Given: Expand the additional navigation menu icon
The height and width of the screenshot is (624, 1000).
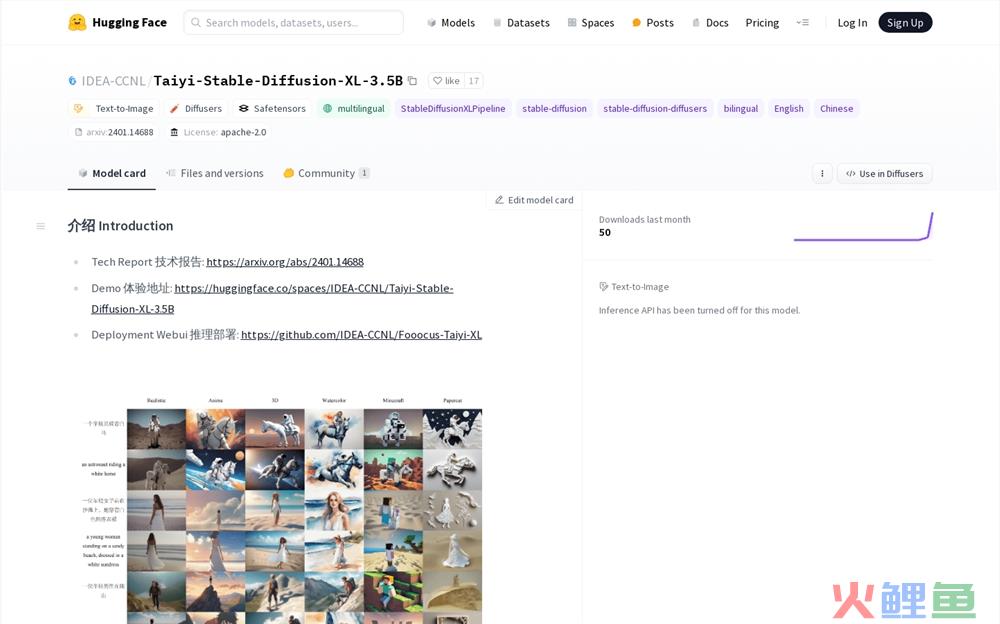Looking at the screenshot, I should point(802,22).
